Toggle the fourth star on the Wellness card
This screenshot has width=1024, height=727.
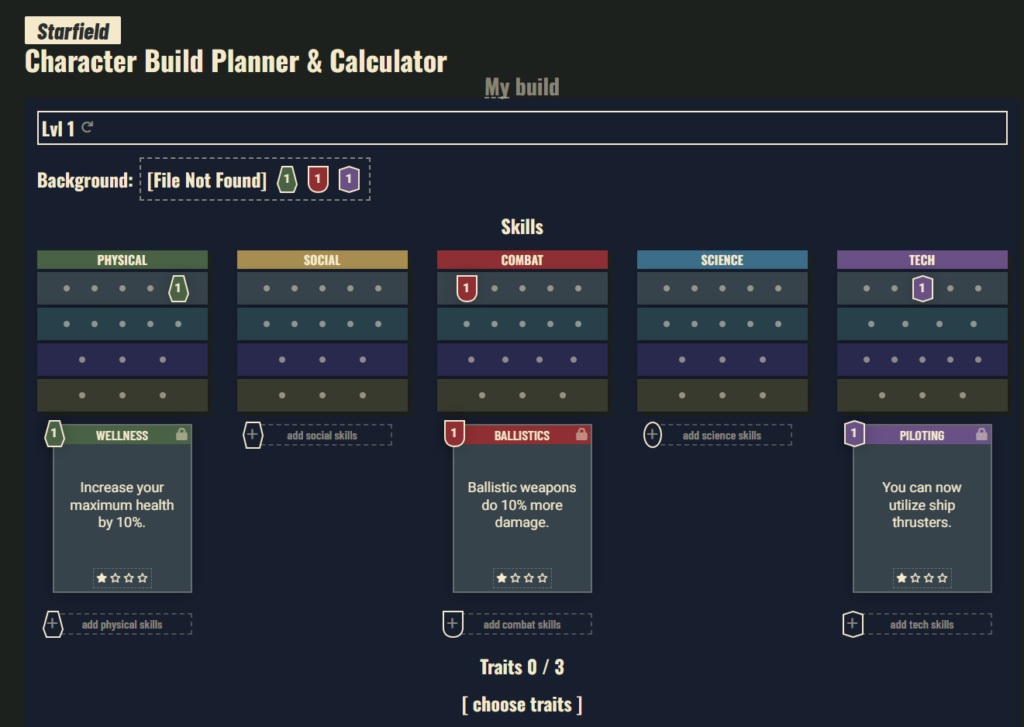(x=144, y=578)
